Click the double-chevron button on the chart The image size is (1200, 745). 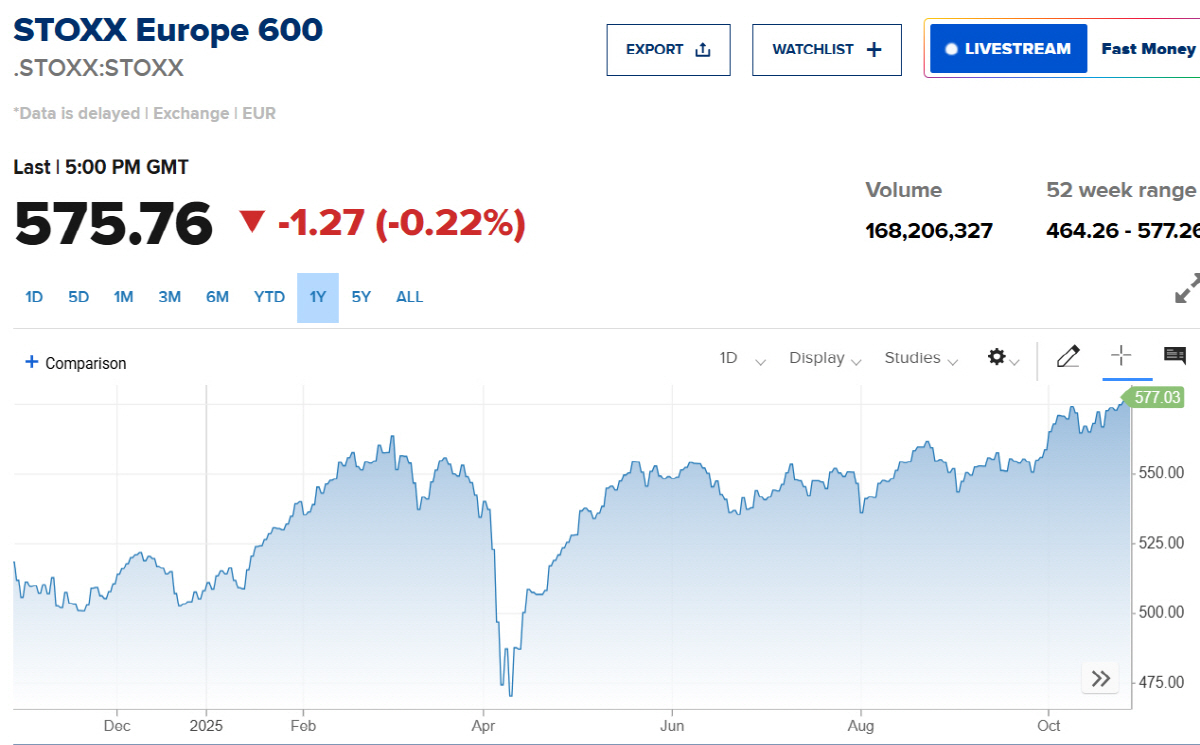tap(1100, 678)
